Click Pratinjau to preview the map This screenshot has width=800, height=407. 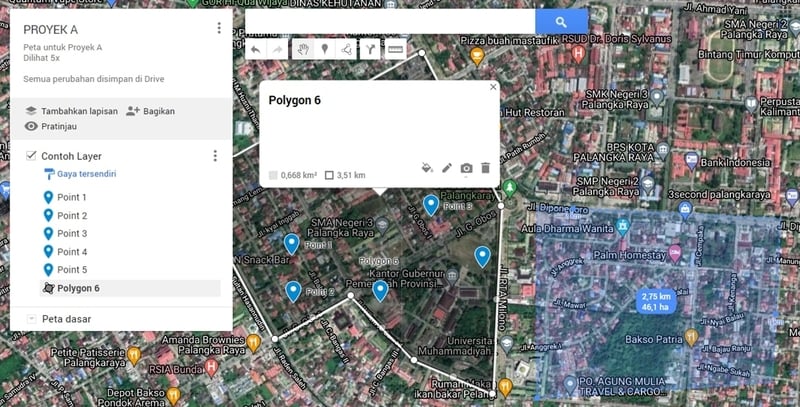click(51, 126)
